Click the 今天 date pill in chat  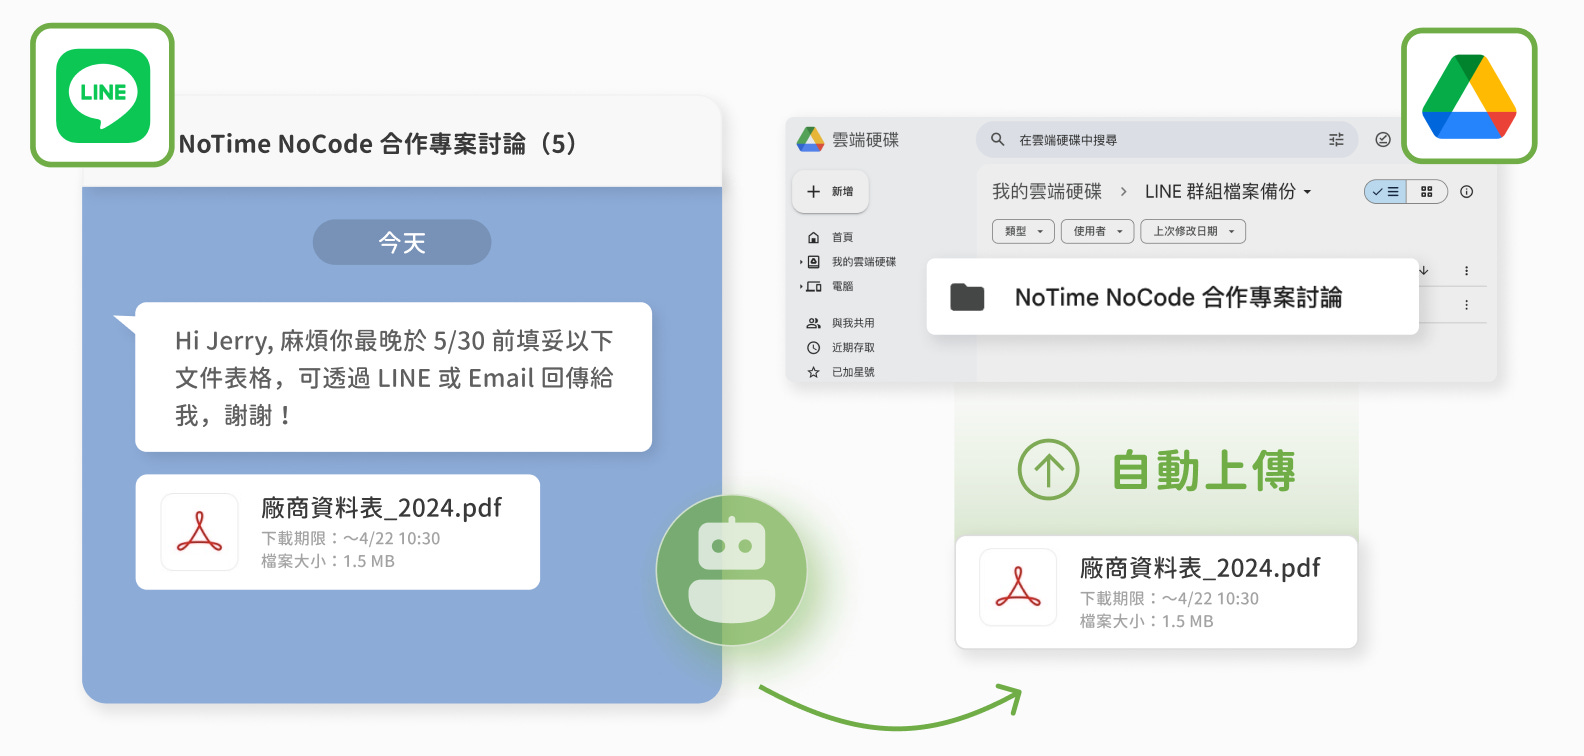point(402,242)
